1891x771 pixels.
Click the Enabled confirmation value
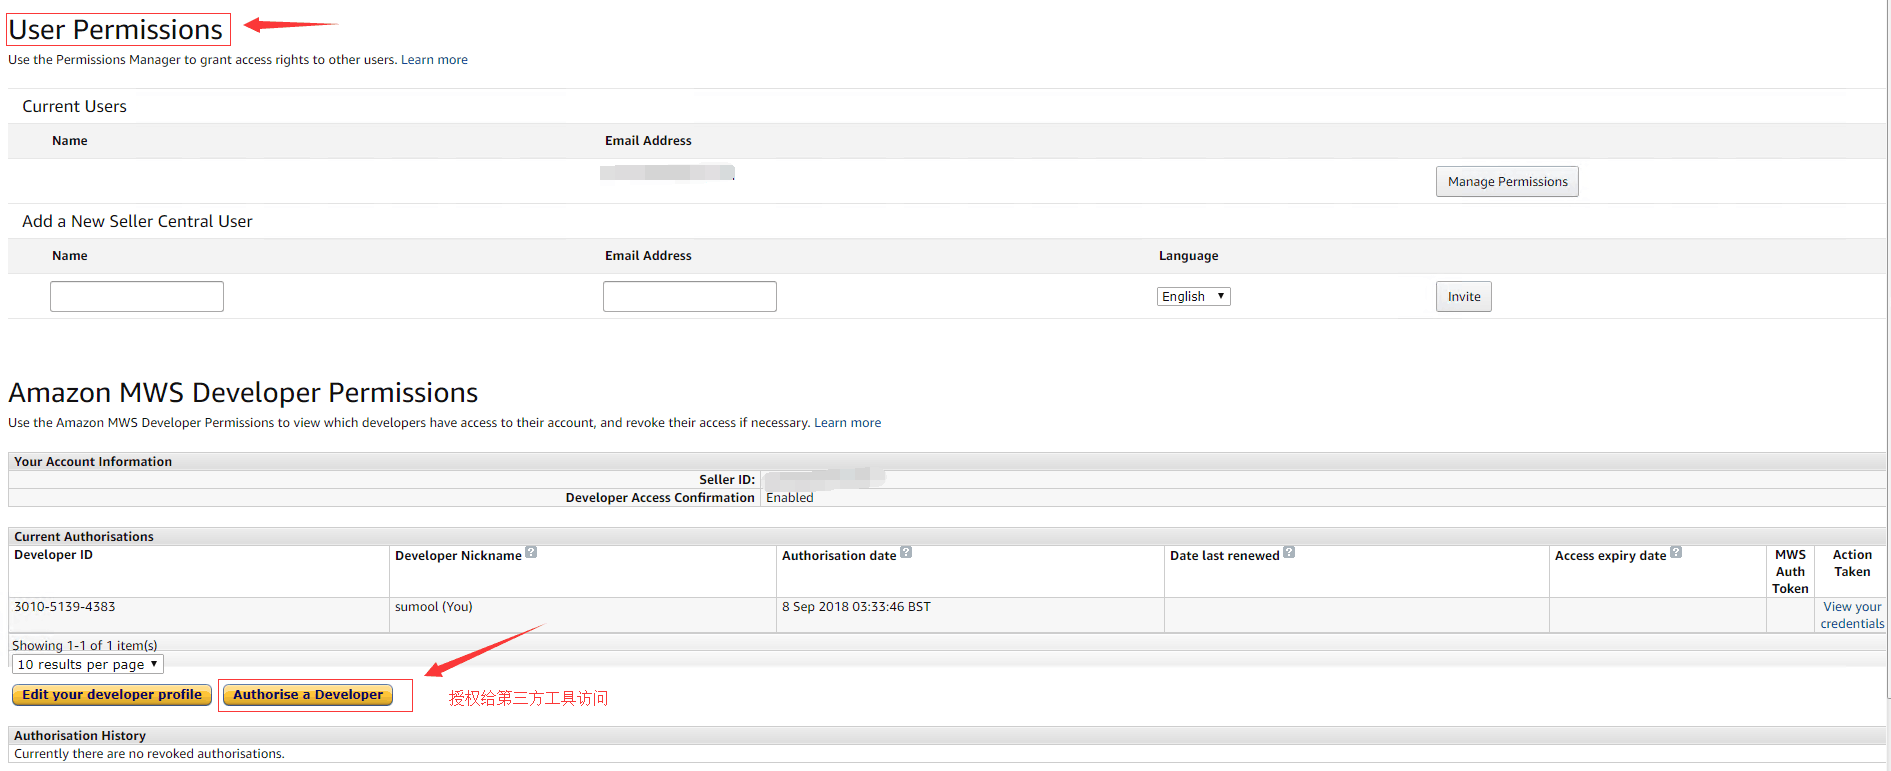tap(790, 498)
